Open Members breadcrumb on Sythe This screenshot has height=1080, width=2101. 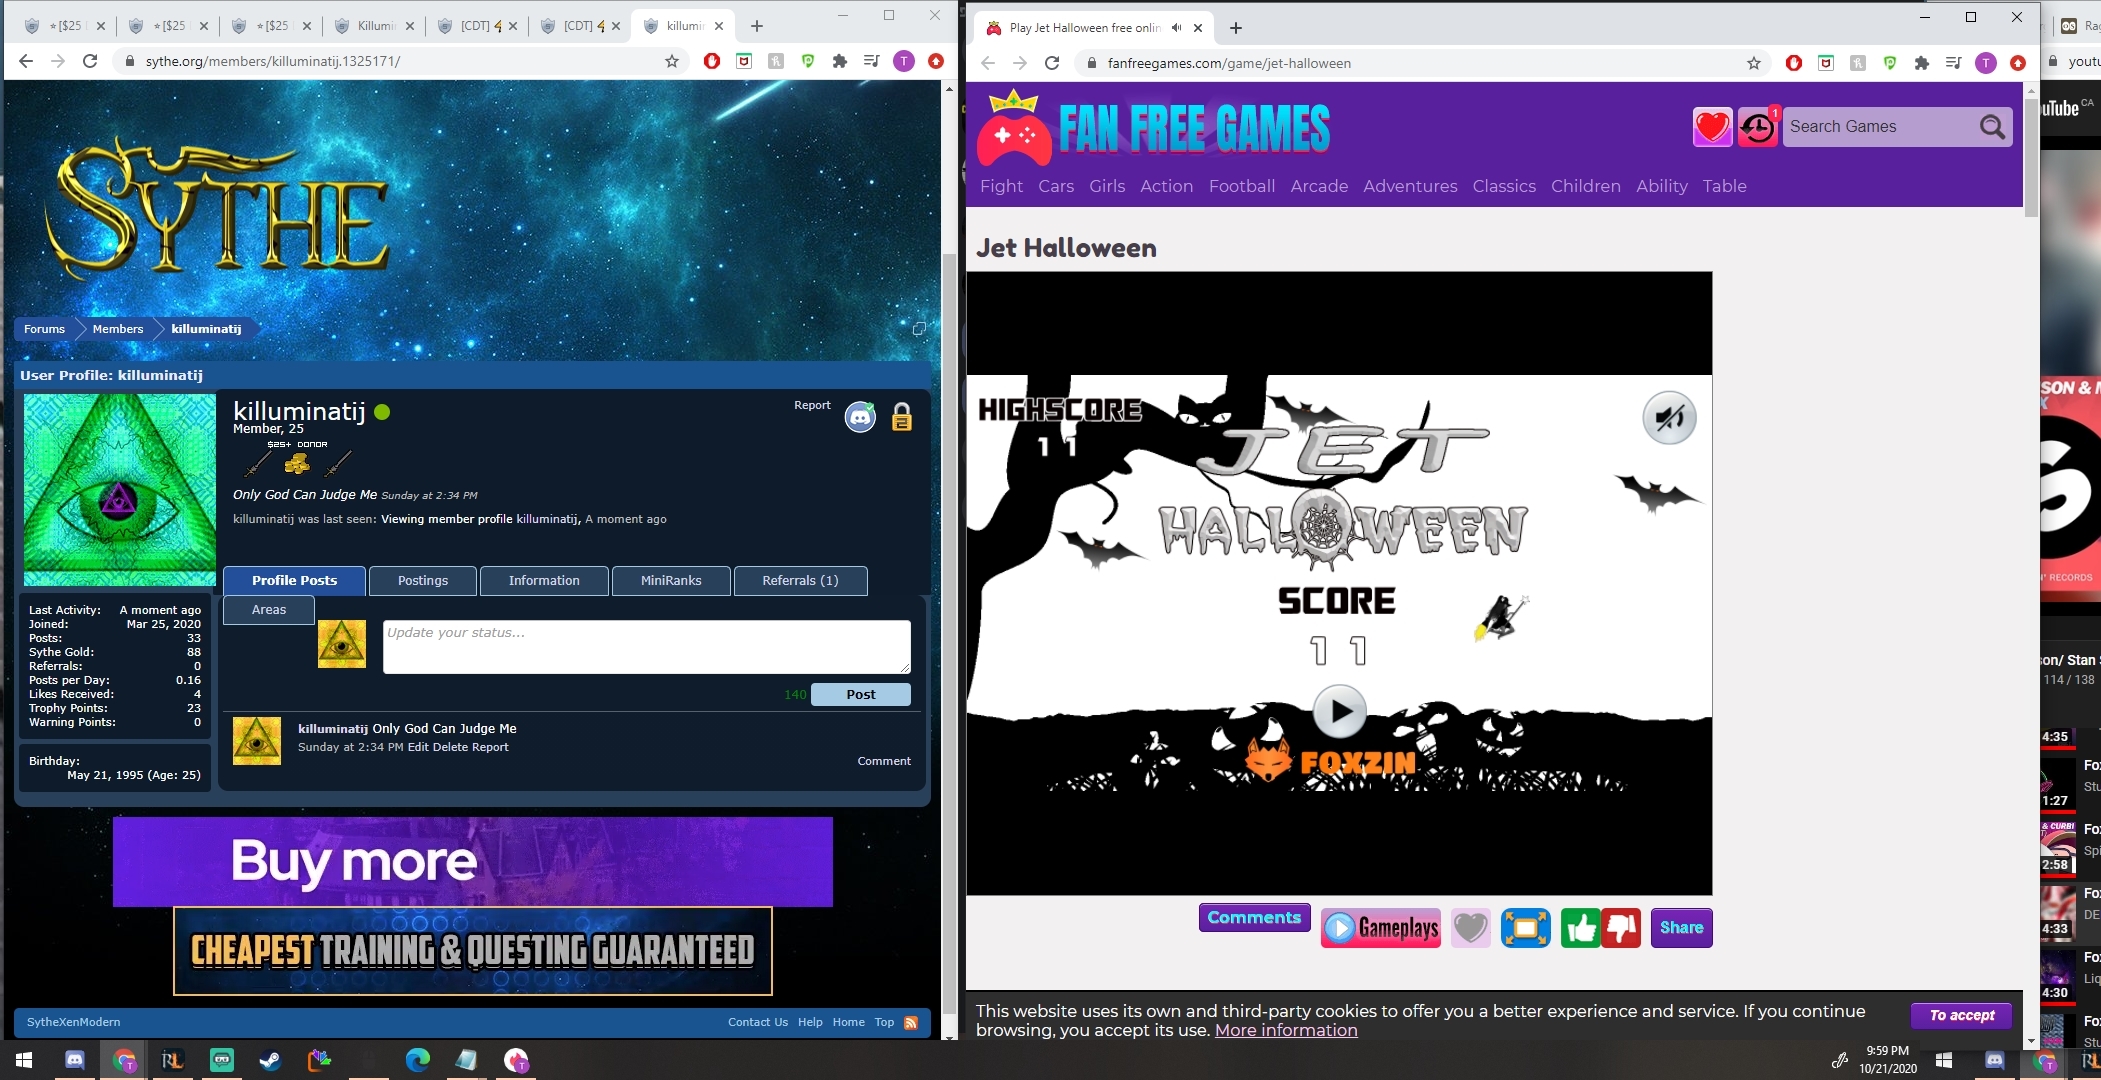[x=118, y=329]
